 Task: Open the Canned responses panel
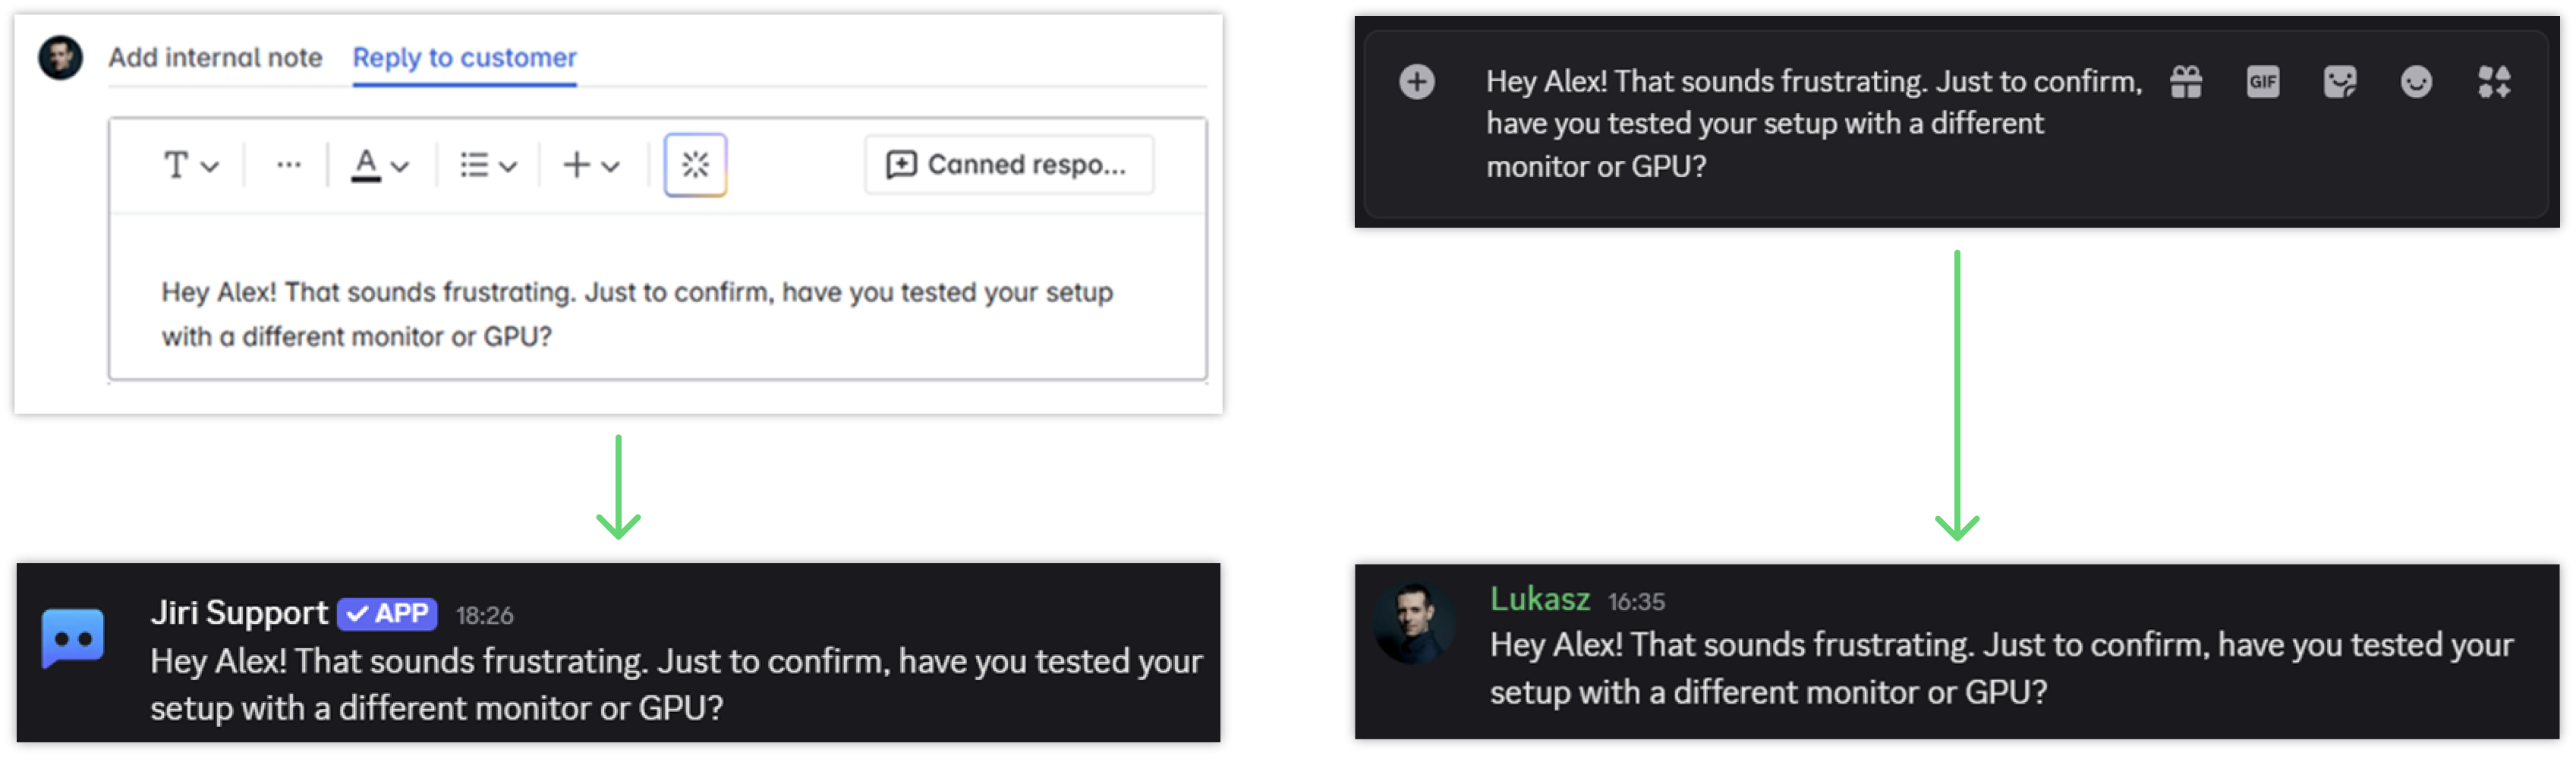pos(1007,164)
